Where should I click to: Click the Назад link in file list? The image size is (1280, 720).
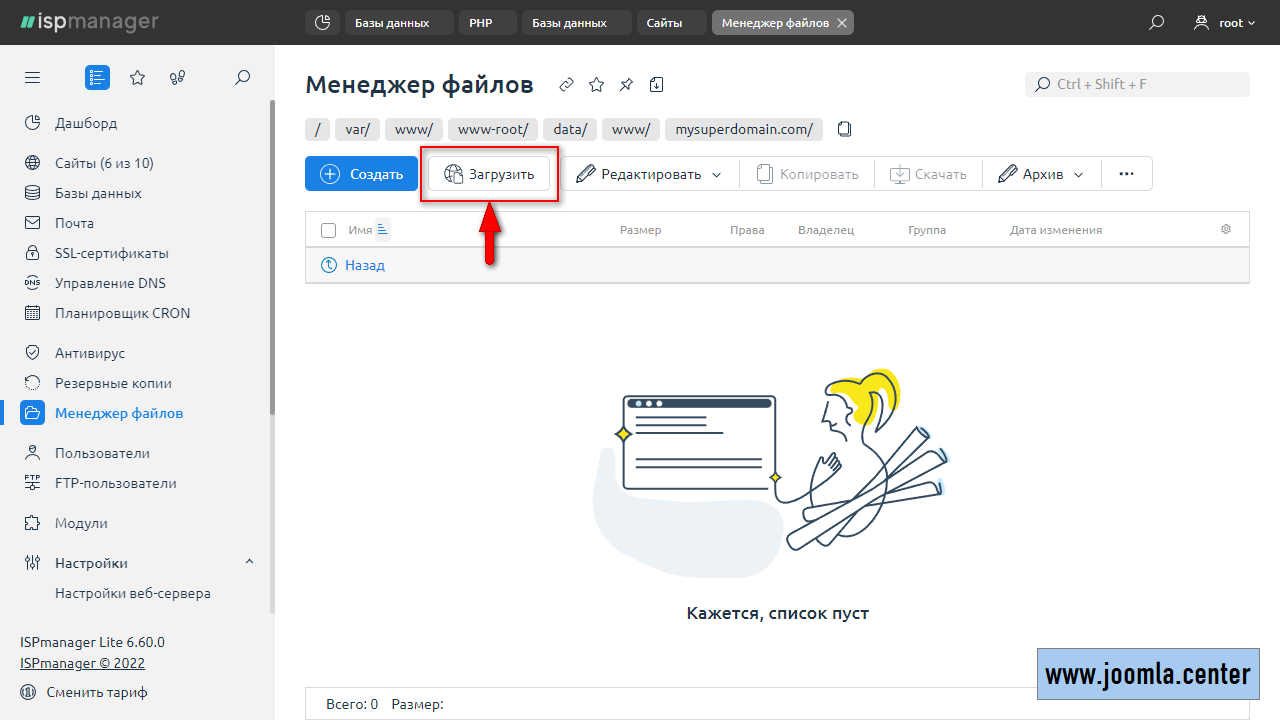[364, 265]
